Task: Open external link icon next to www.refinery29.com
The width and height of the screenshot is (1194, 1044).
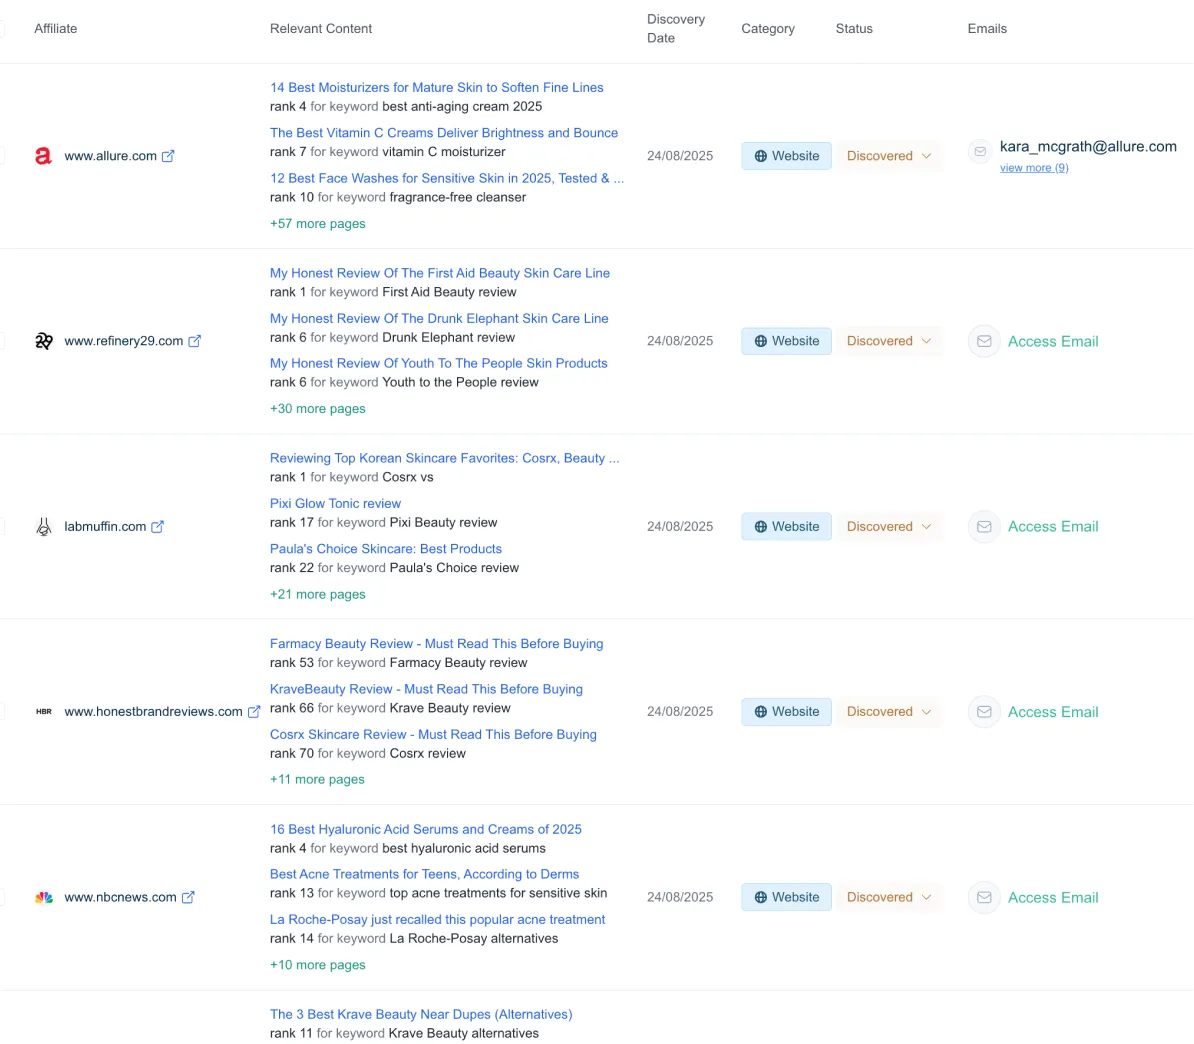Action: (195, 340)
